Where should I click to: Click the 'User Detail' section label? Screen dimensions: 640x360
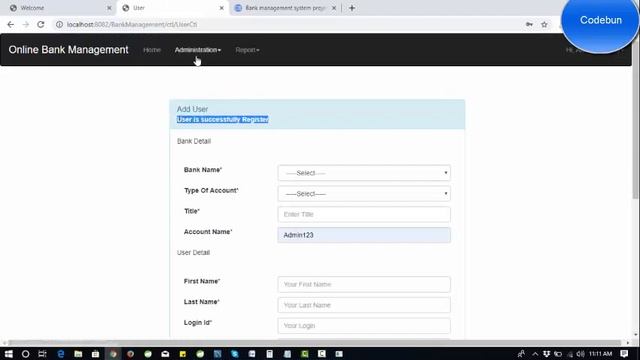[x=193, y=253]
